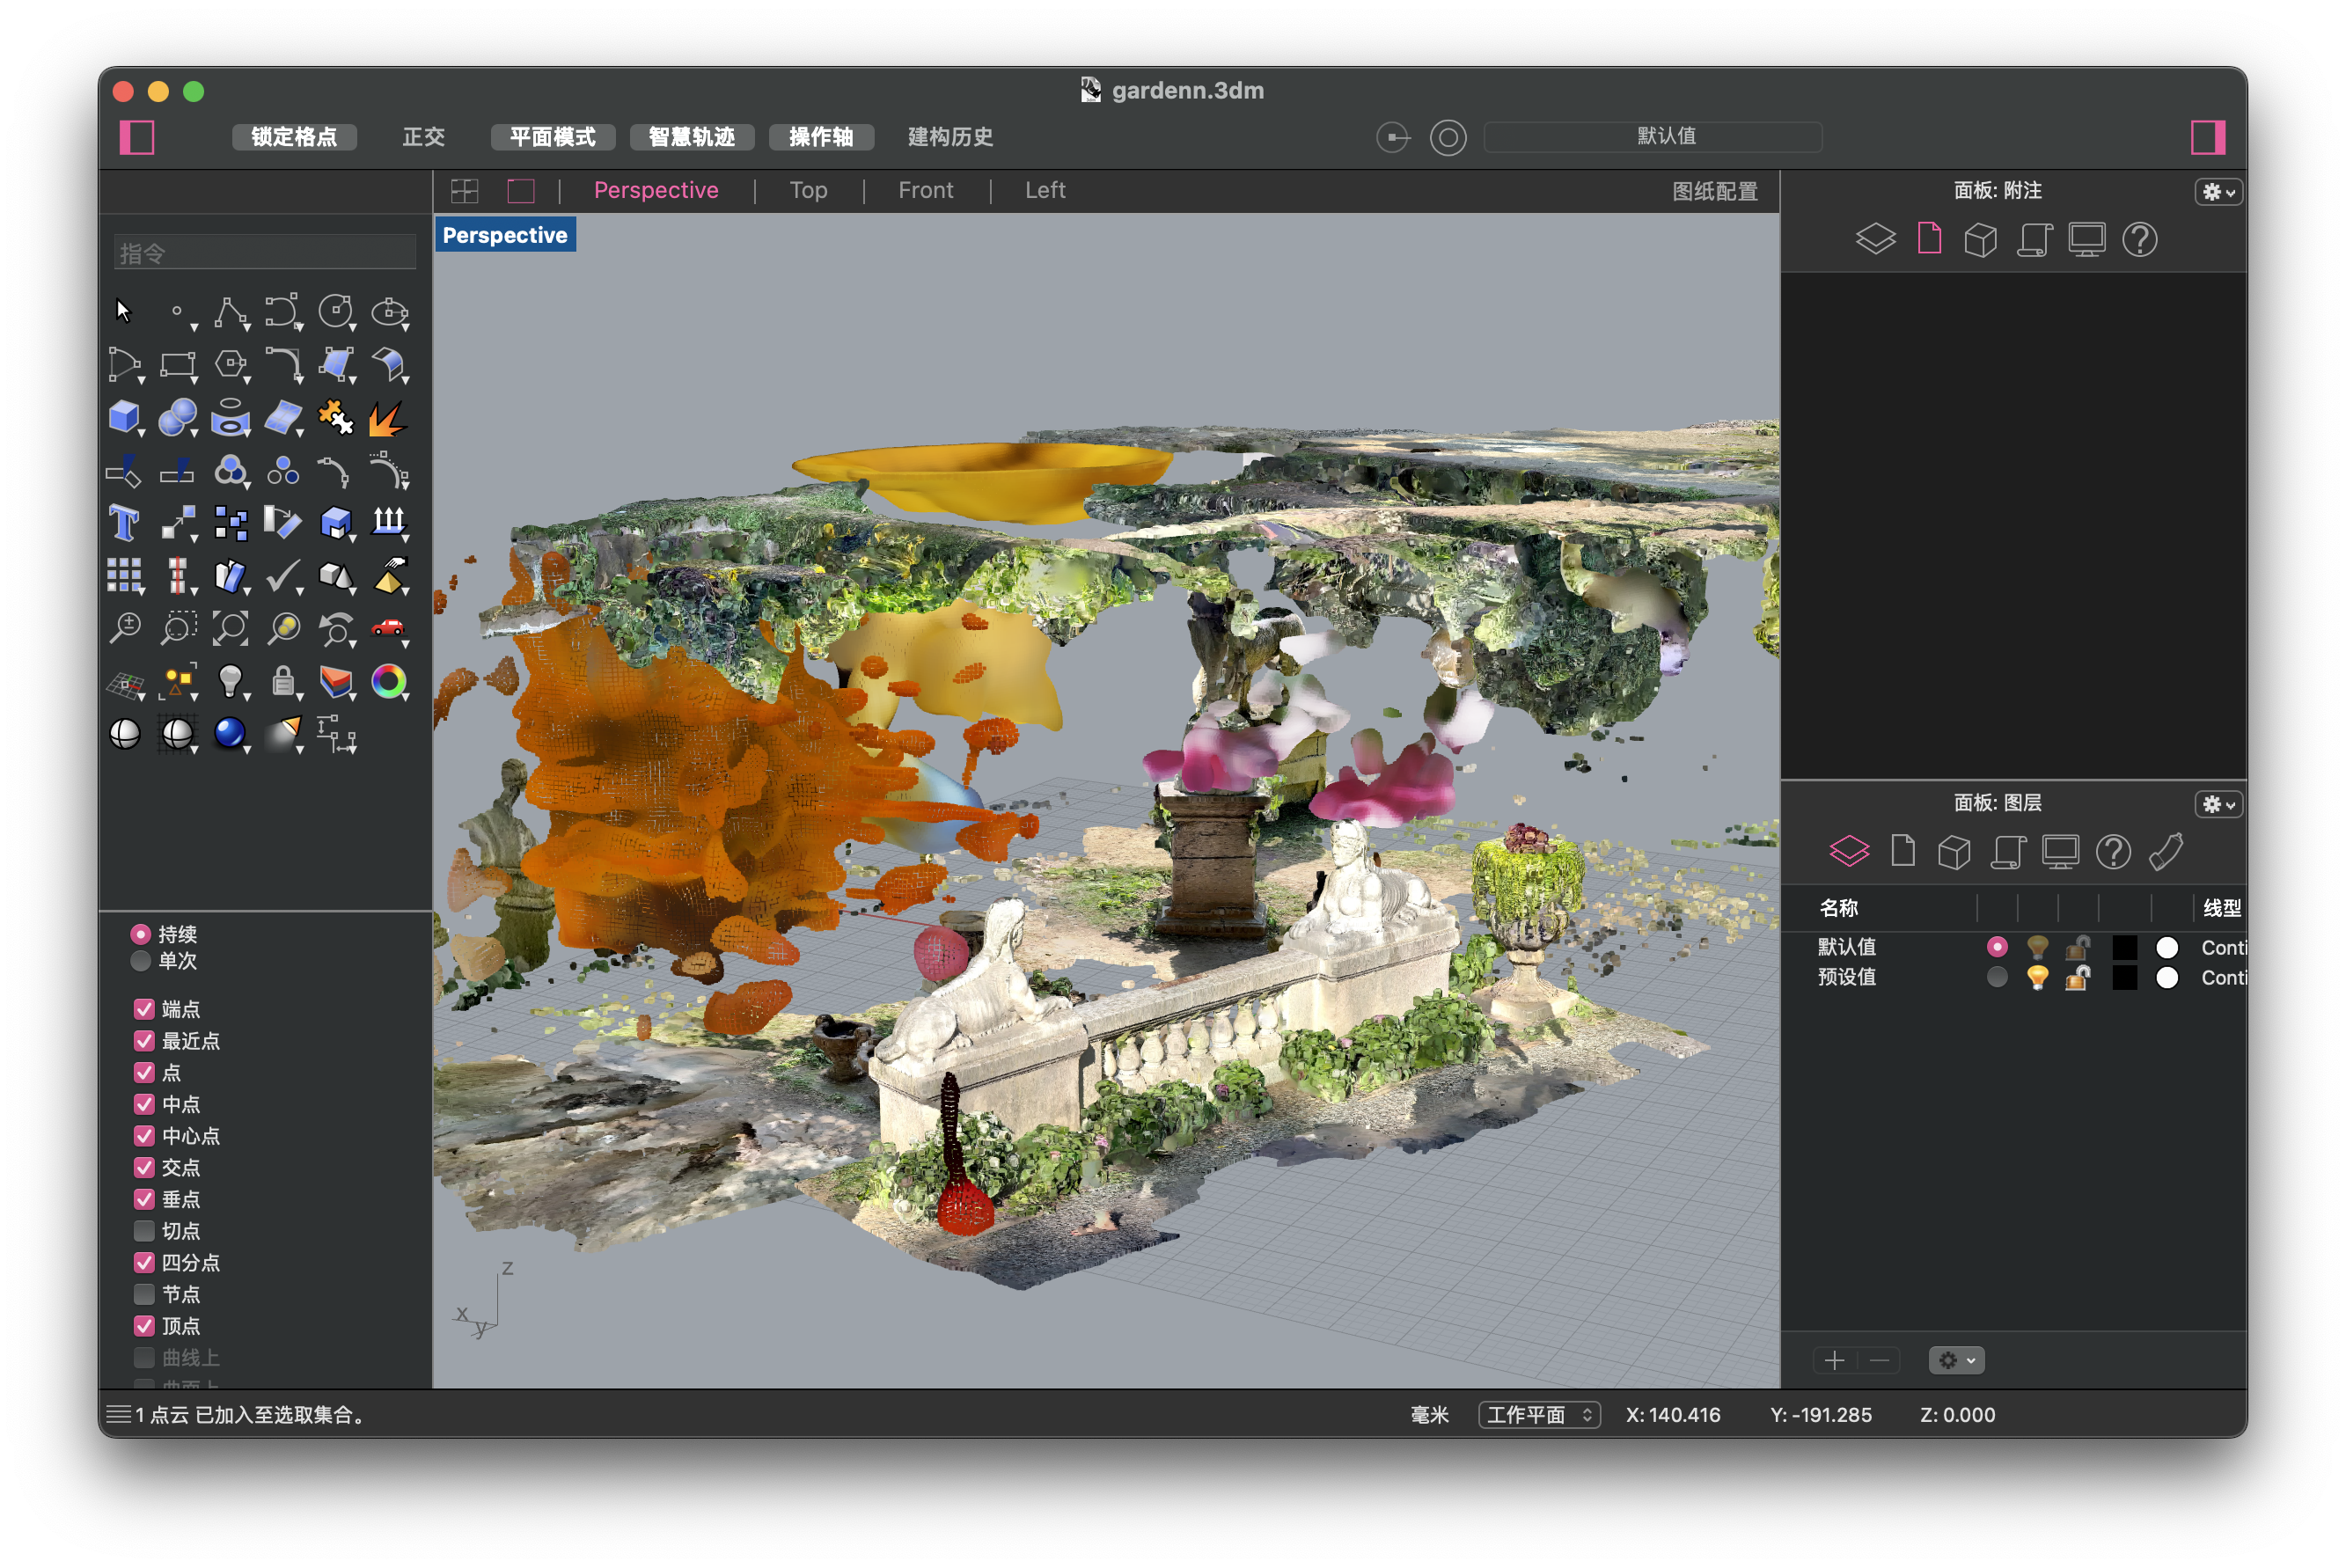
Task: Toggle the left sidebar icon
Action: tap(137, 137)
